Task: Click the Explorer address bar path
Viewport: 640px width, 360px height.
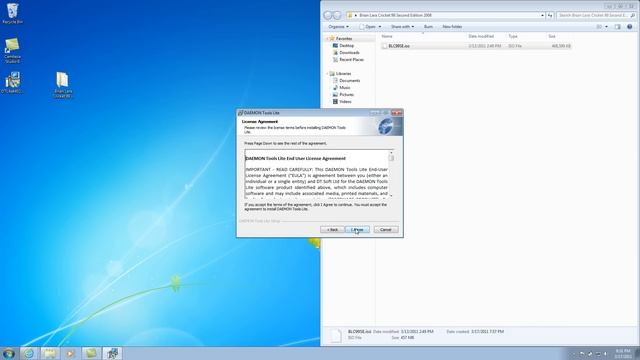Action: pos(395,16)
